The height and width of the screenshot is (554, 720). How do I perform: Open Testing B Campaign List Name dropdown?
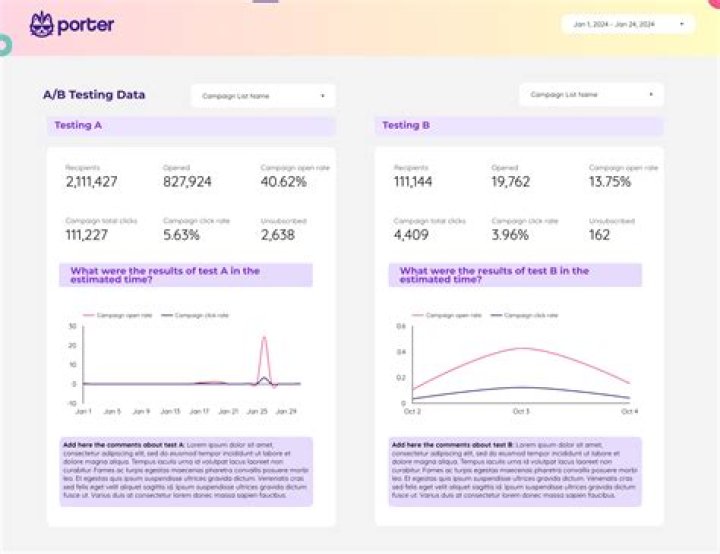coord(591,95)
